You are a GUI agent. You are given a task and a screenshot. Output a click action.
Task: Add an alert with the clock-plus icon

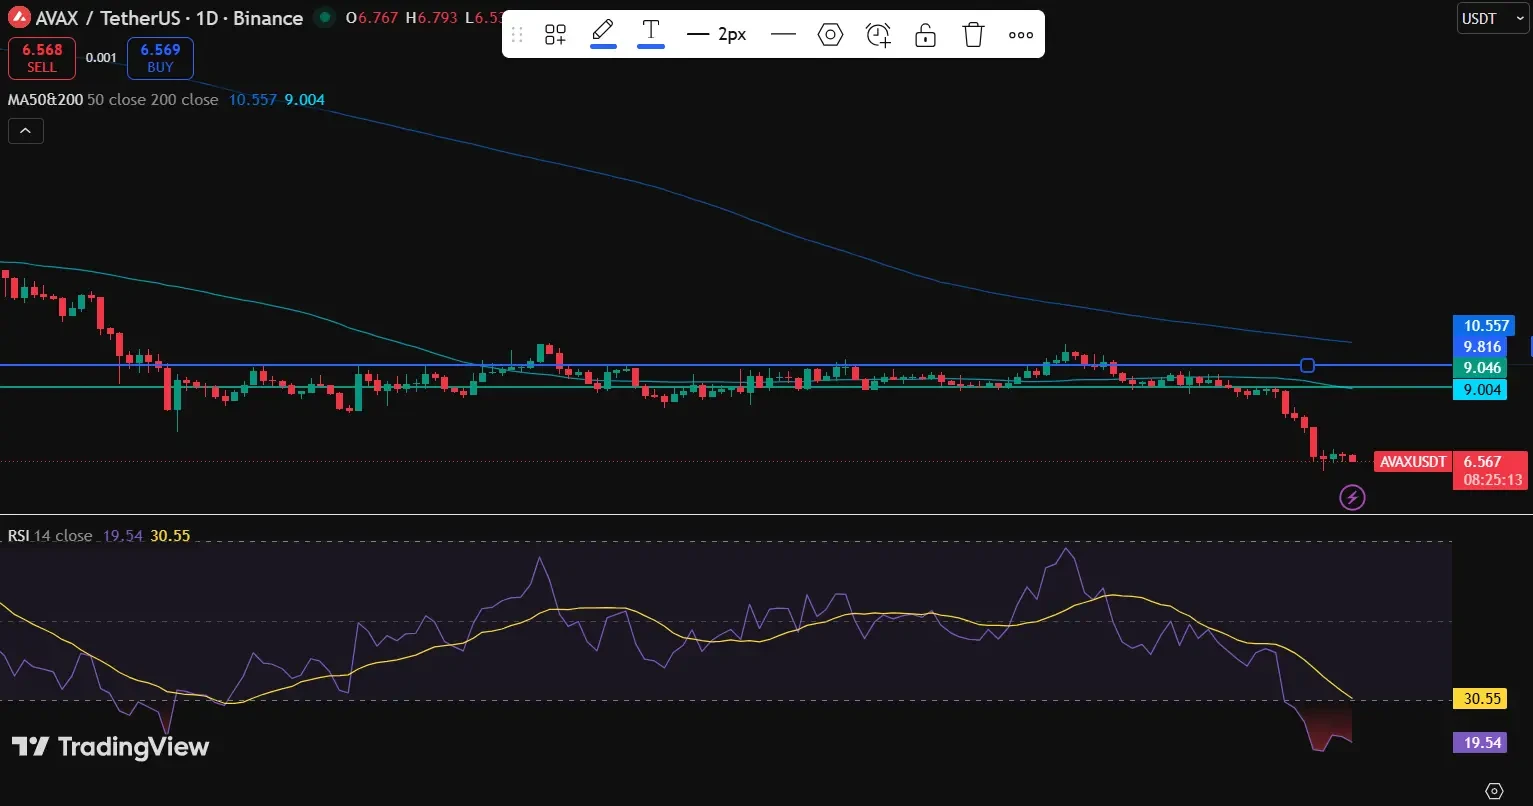click(x=878, y=35)
